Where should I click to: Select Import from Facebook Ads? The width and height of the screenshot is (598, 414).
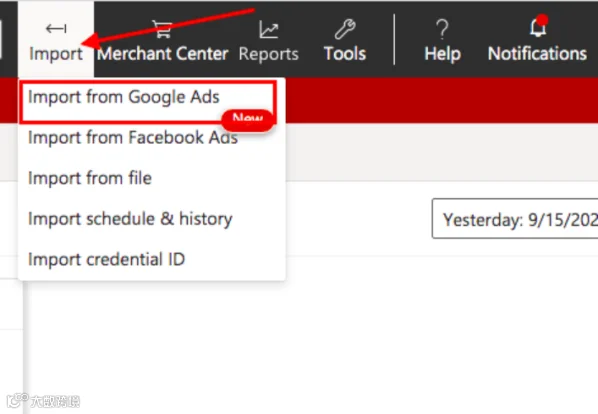click(x=133, y=138)
